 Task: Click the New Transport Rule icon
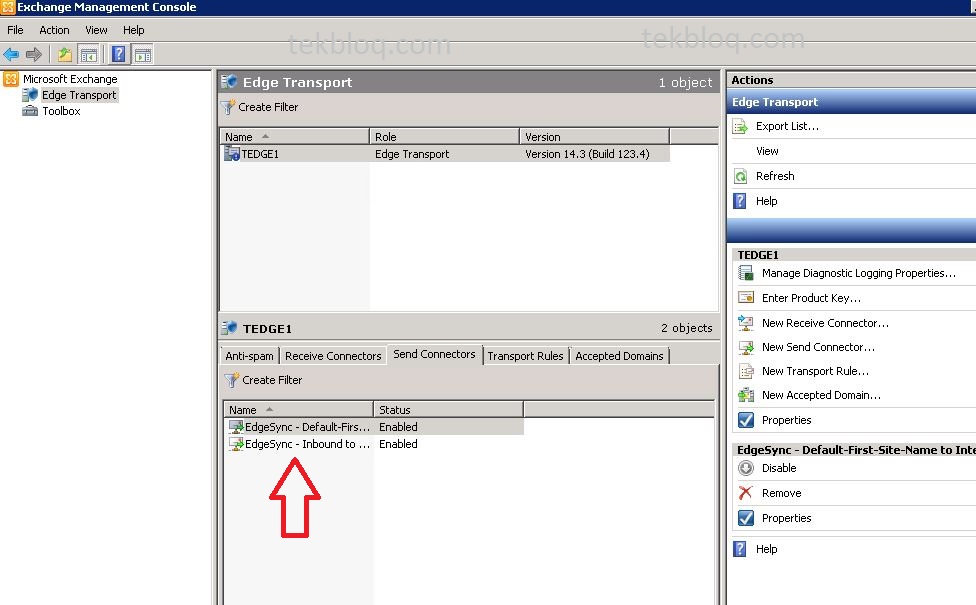pos(746,372)
